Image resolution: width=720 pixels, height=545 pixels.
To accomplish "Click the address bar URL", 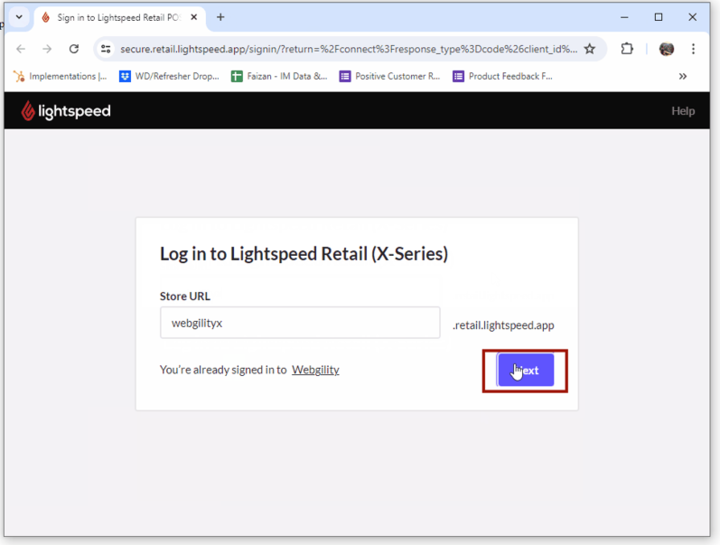I will tap(349, 49).
